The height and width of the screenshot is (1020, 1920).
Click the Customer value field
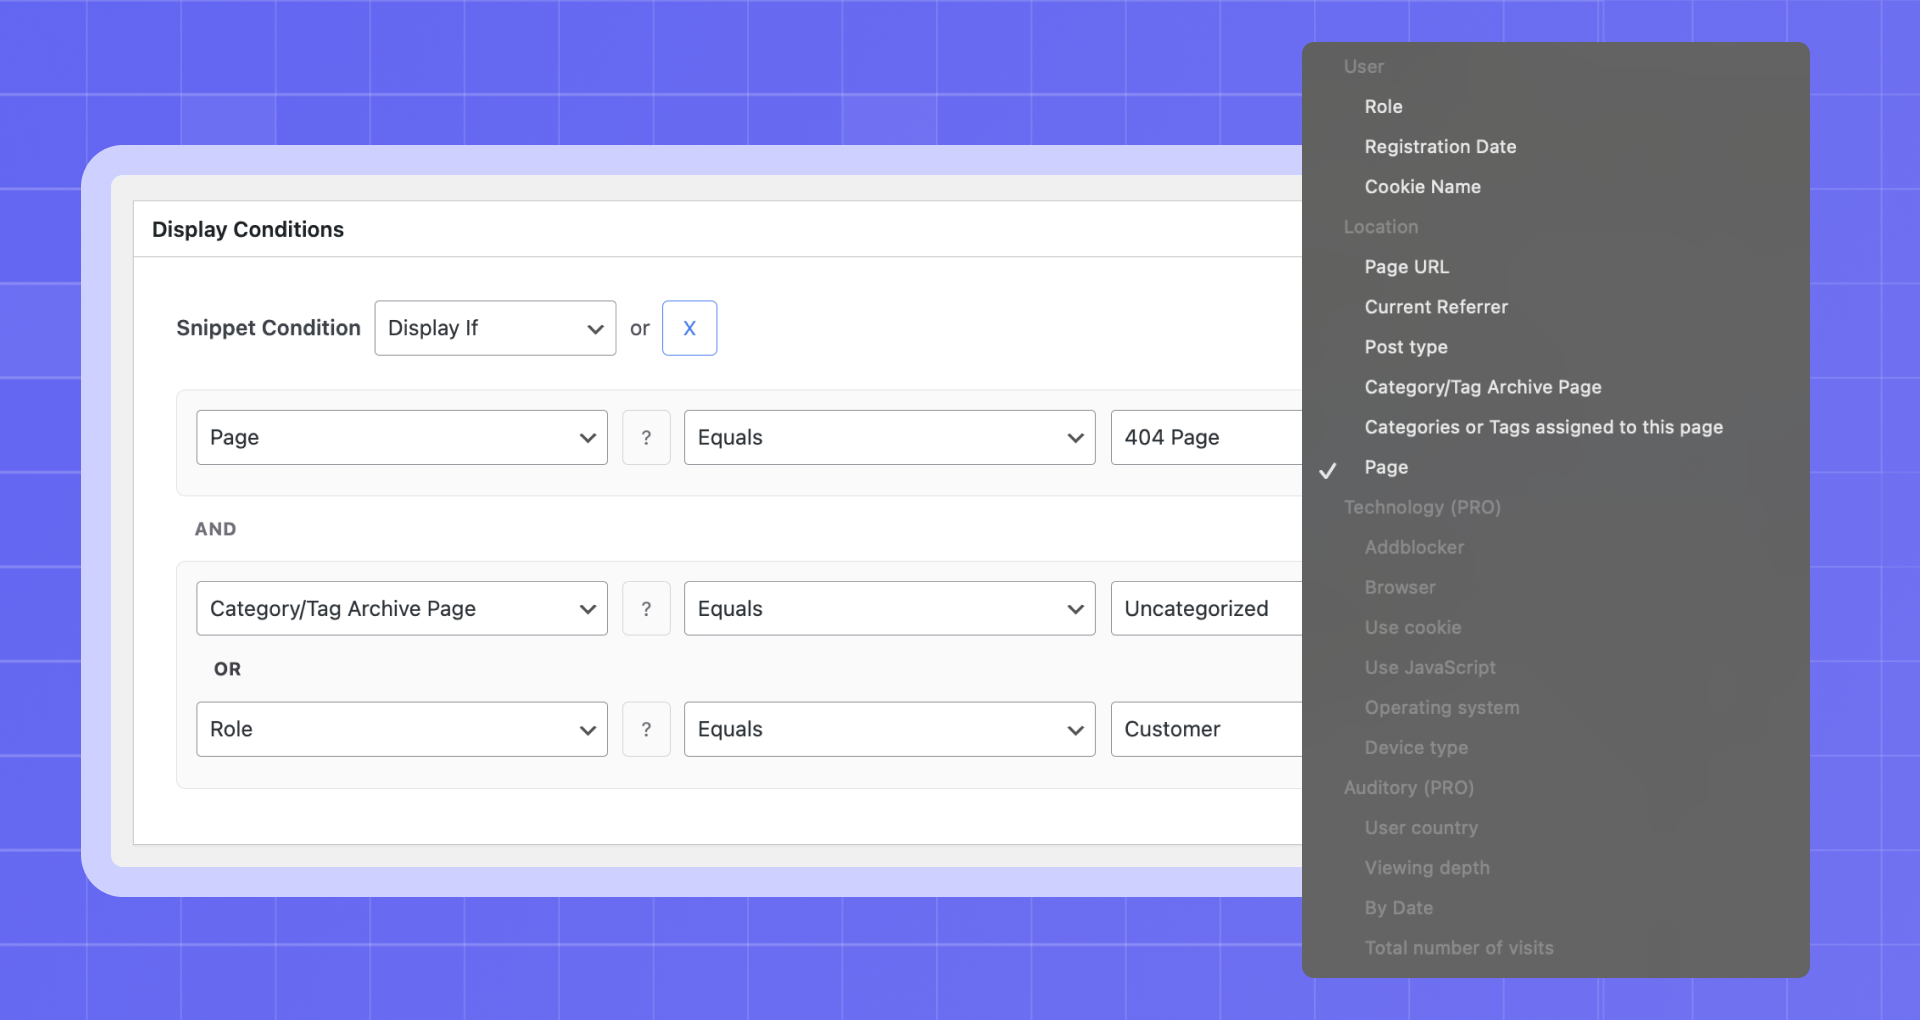(1205, 729)
